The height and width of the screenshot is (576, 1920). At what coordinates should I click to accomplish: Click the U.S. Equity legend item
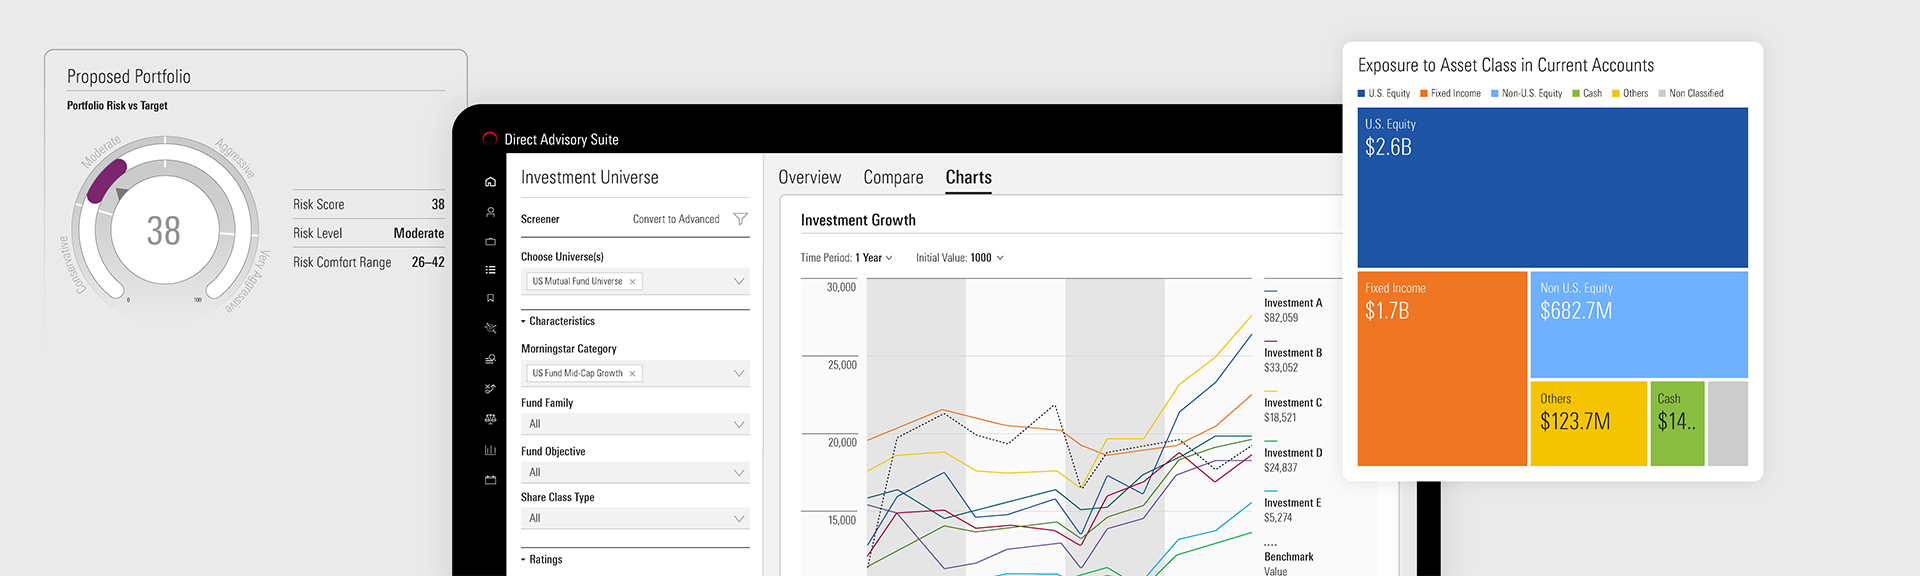click(1384, 94)
